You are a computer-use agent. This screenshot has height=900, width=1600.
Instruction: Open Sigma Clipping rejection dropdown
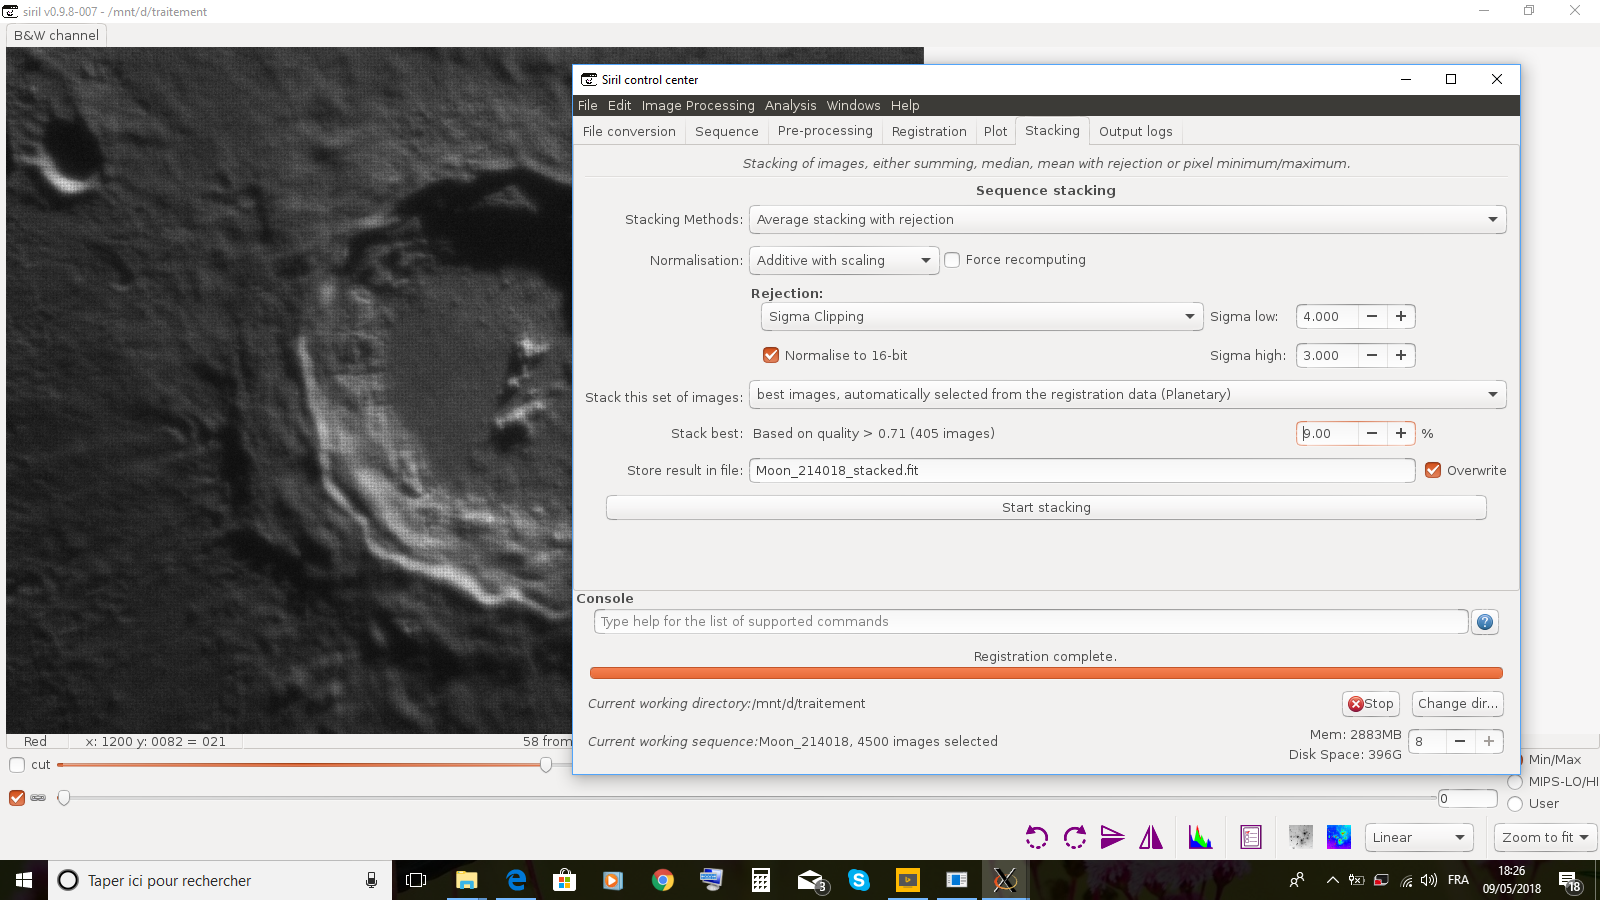pos(981,317)
